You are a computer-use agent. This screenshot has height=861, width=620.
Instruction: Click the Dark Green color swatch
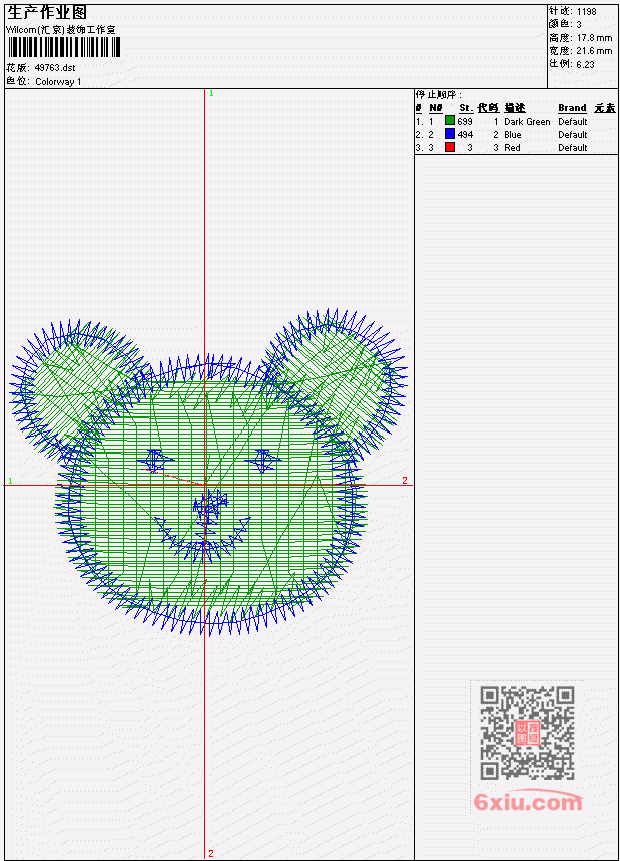tap(450, 121)
